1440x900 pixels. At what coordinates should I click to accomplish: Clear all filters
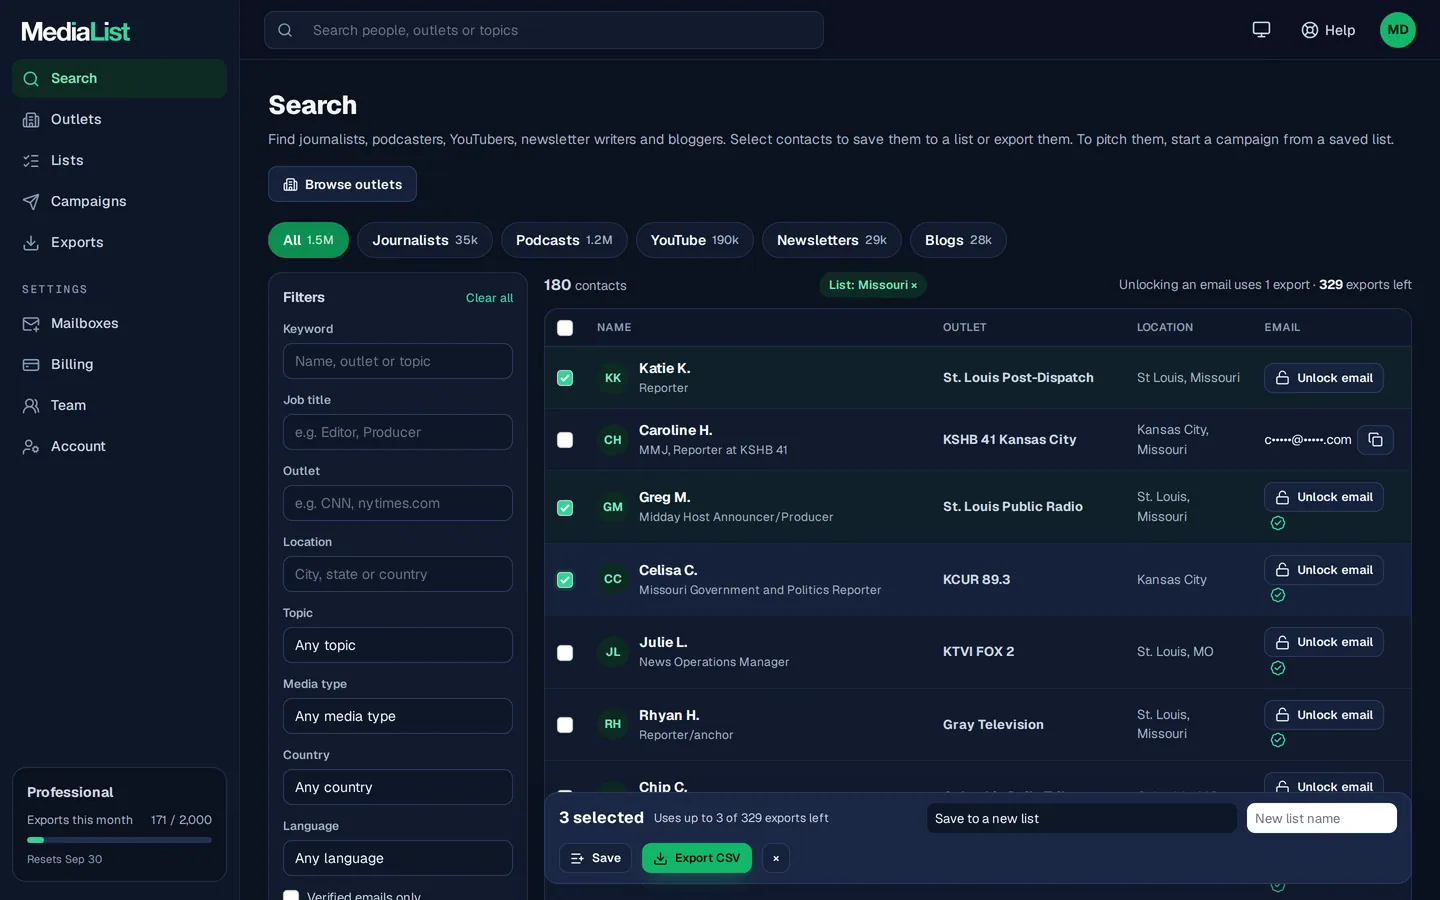tap(489, 298)
